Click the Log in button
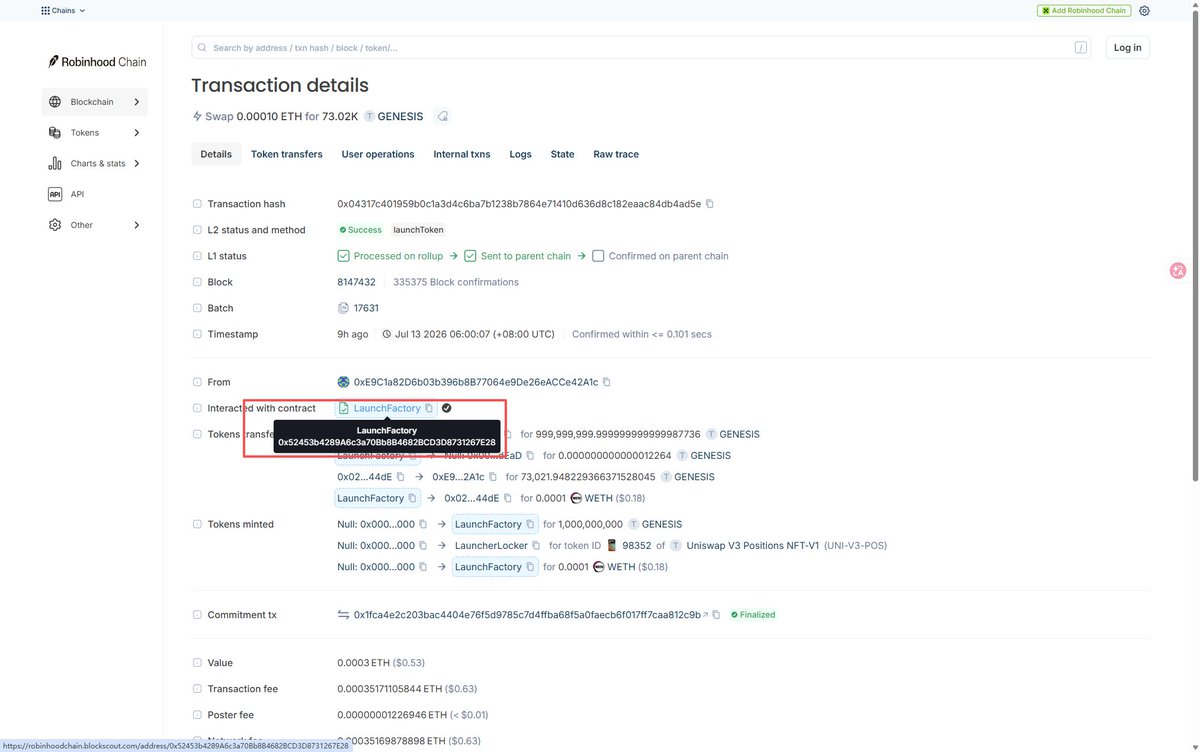1200x752 pixels. tap(1128, 48)
